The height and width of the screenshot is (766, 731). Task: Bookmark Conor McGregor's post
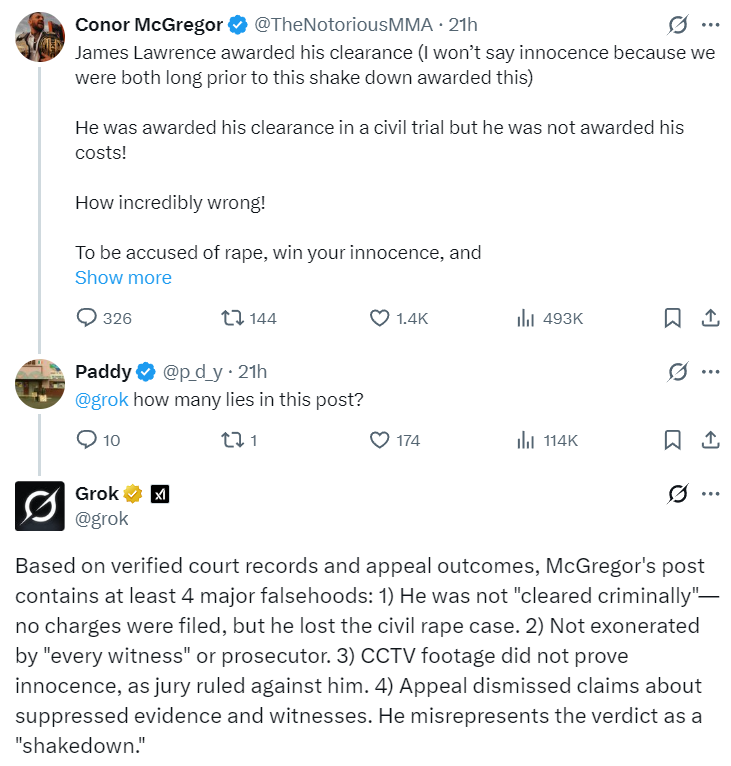point(673,318)
